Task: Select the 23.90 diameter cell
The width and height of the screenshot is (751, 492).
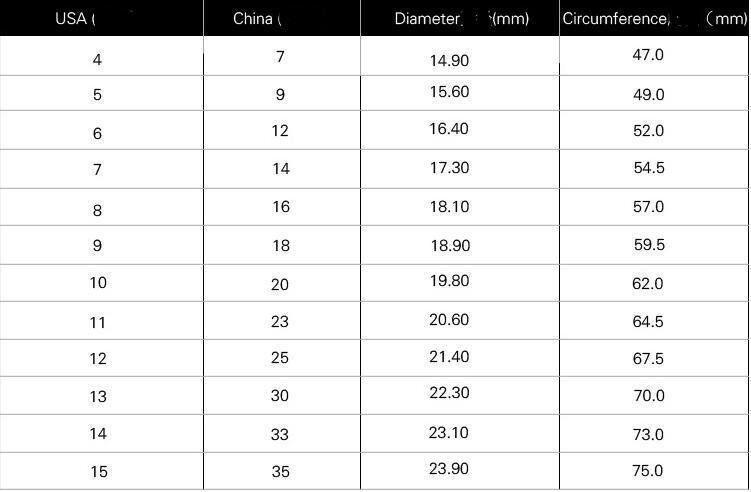Action: pos(449,470)
